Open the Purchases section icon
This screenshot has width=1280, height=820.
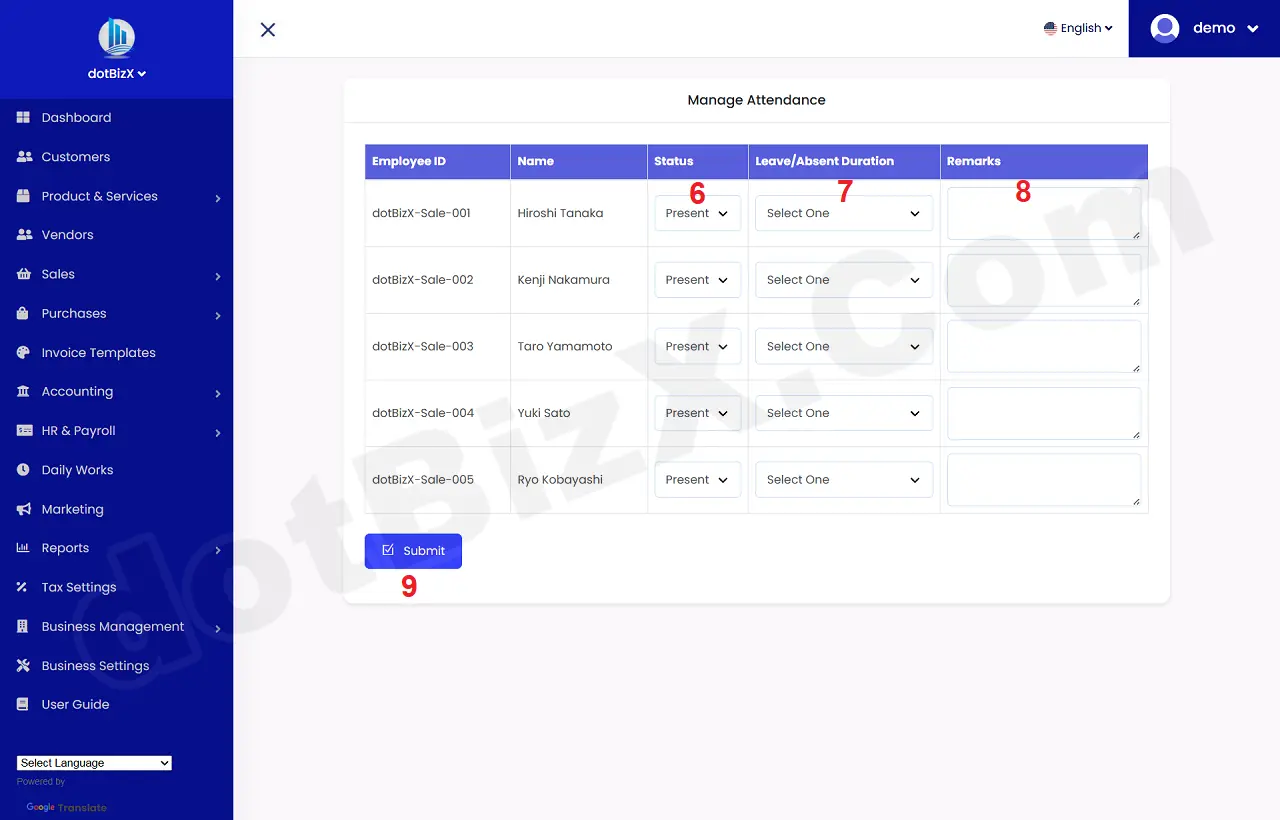tap(23, 313)
